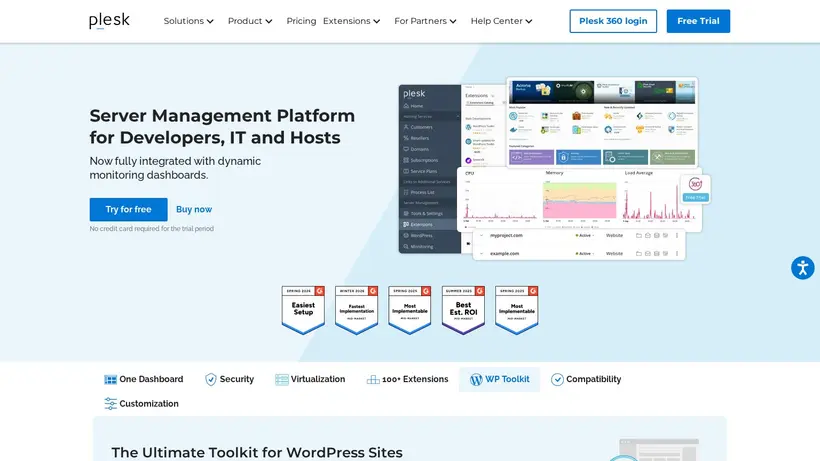Click the WordPress logo in WP Toolkit
Viewport: 820px width, 461px height.
point(476,379)
